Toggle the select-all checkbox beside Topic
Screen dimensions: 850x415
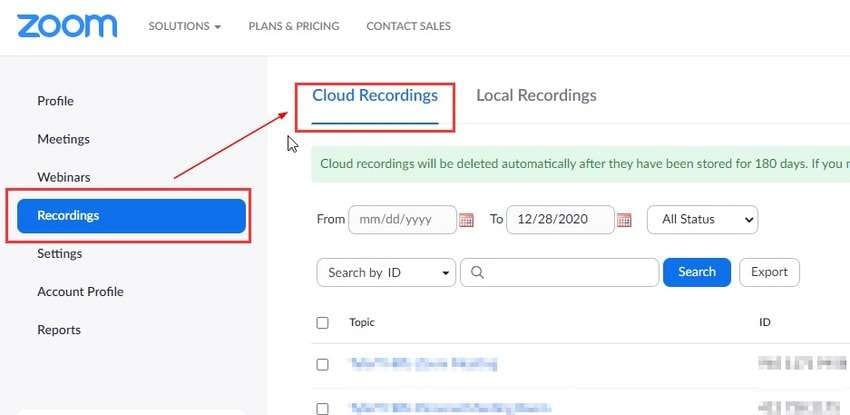click(323, 323)
